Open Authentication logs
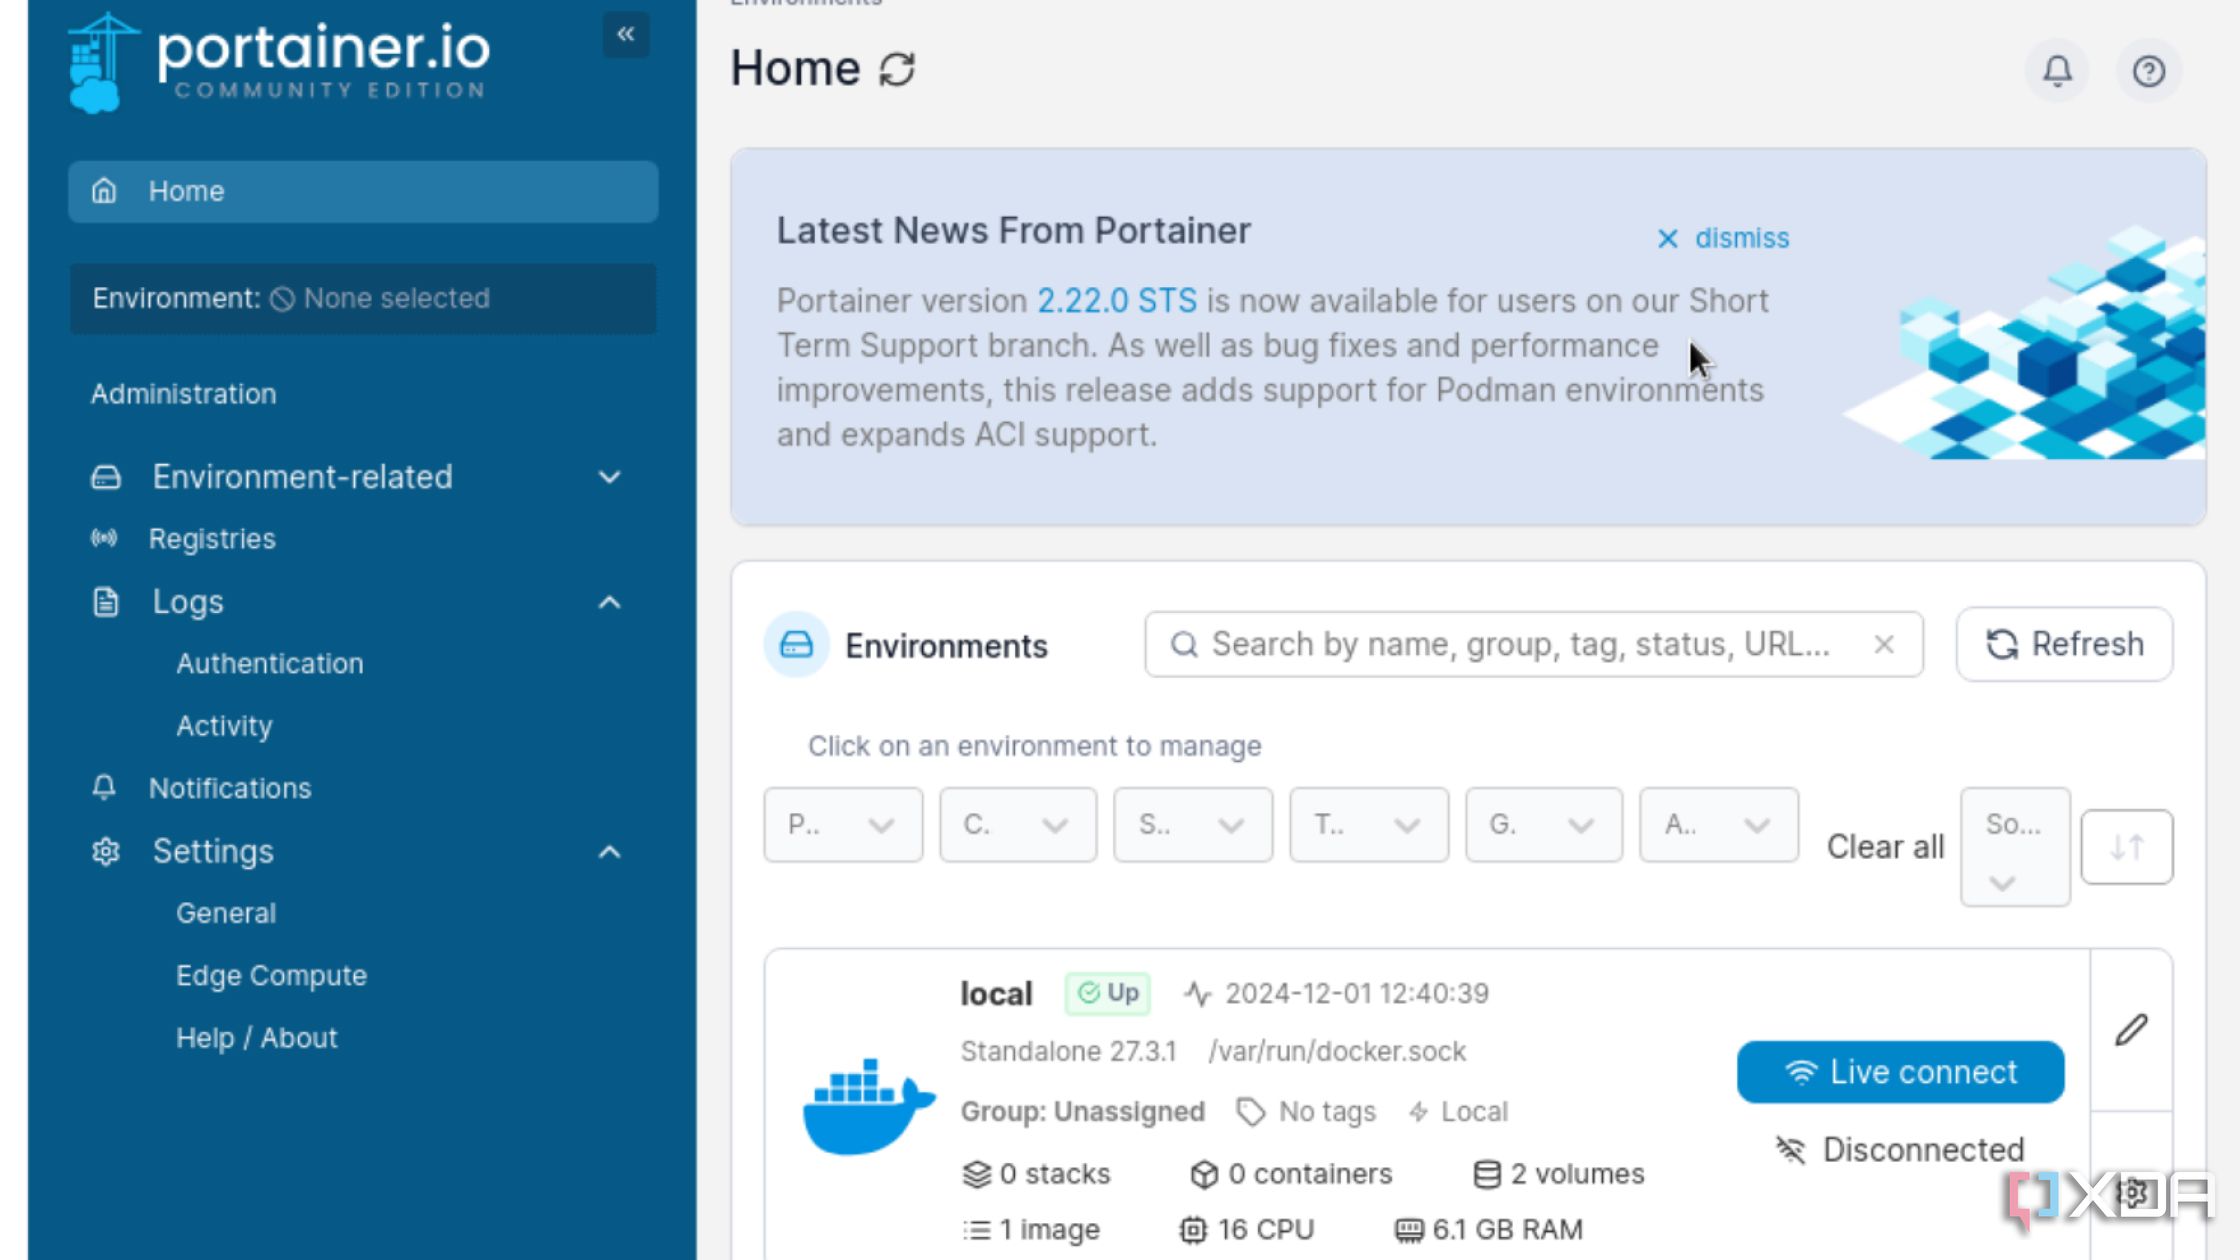2240x1260 pixels. tap(270, 664)
